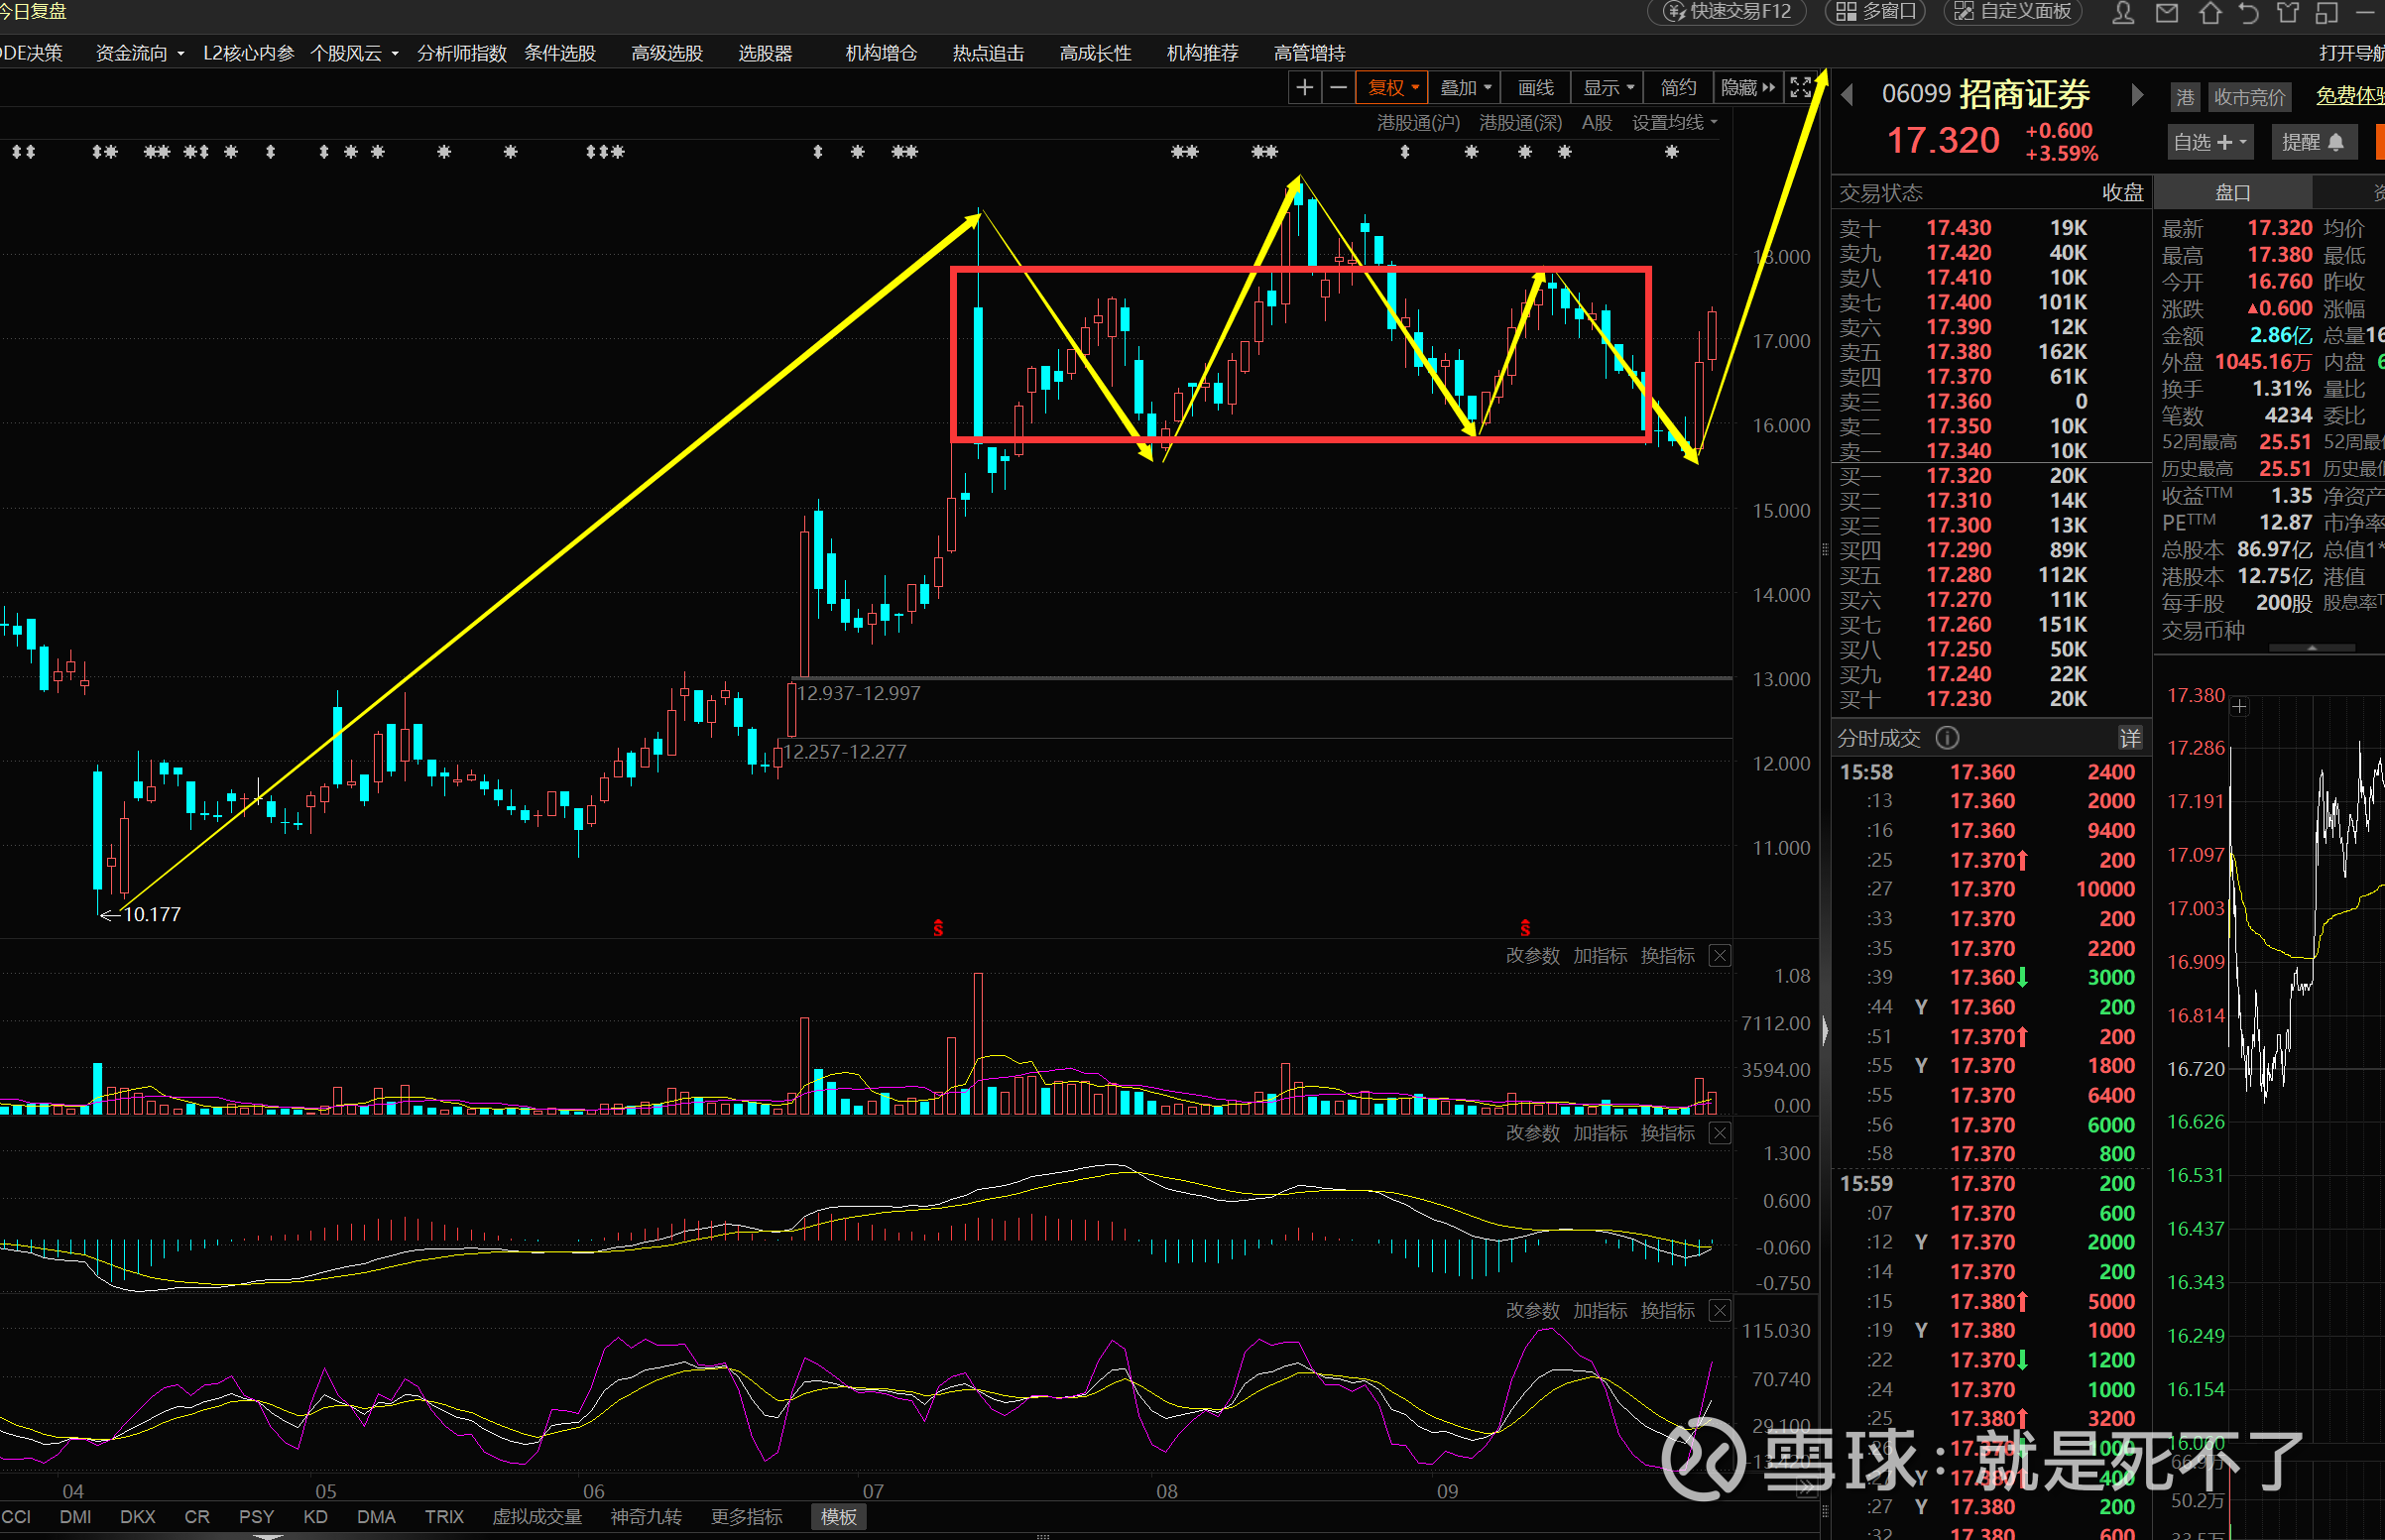
Task: Click the zoom-in plus chart button
Action: [1304, 88]
